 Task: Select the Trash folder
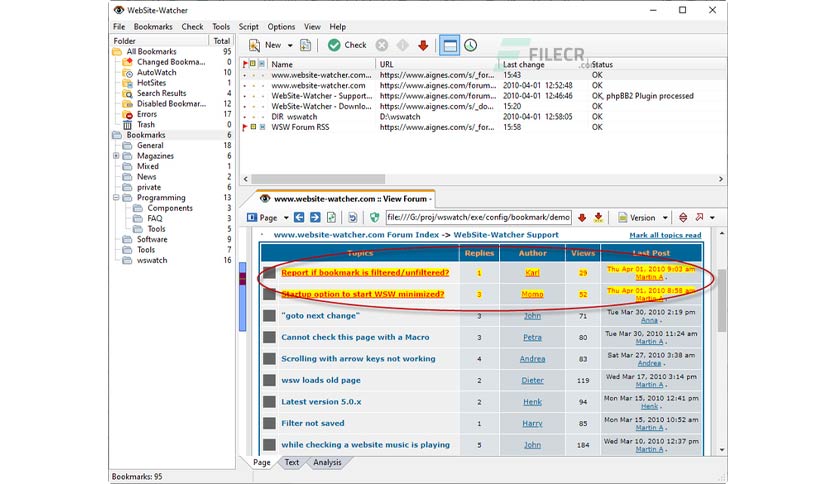[146, 125]
